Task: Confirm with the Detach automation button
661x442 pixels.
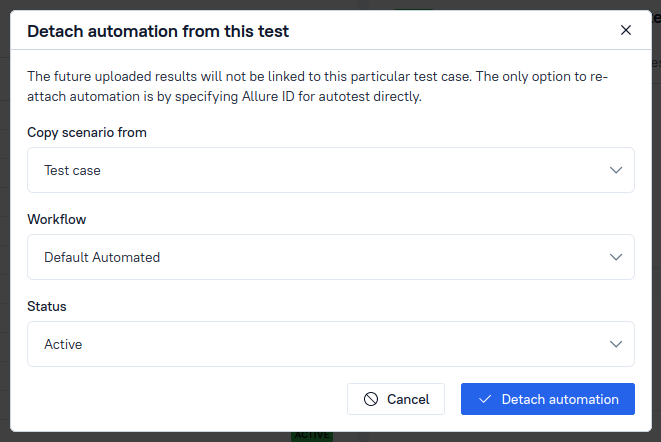Action: click(x=548, y=399)
